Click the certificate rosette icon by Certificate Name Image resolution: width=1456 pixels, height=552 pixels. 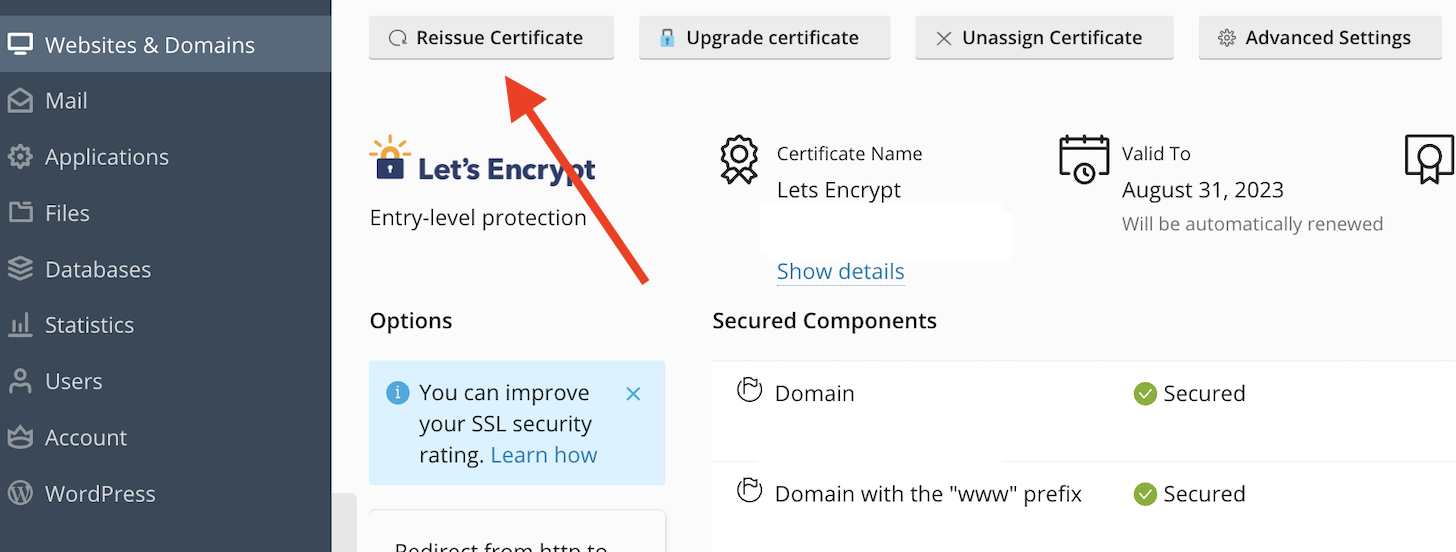click(x=739, y=160)
